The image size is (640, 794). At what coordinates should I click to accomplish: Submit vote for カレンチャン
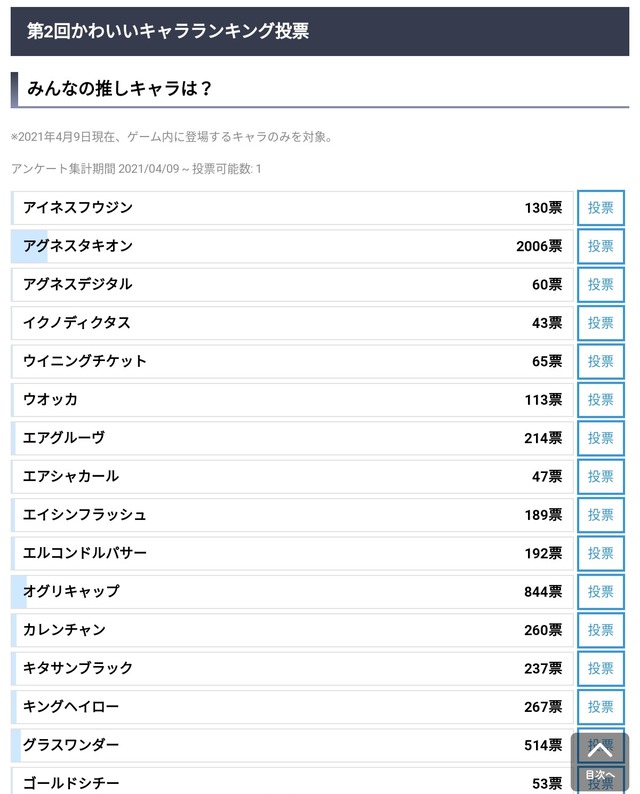pyautogui.click(x=601, y=630)
